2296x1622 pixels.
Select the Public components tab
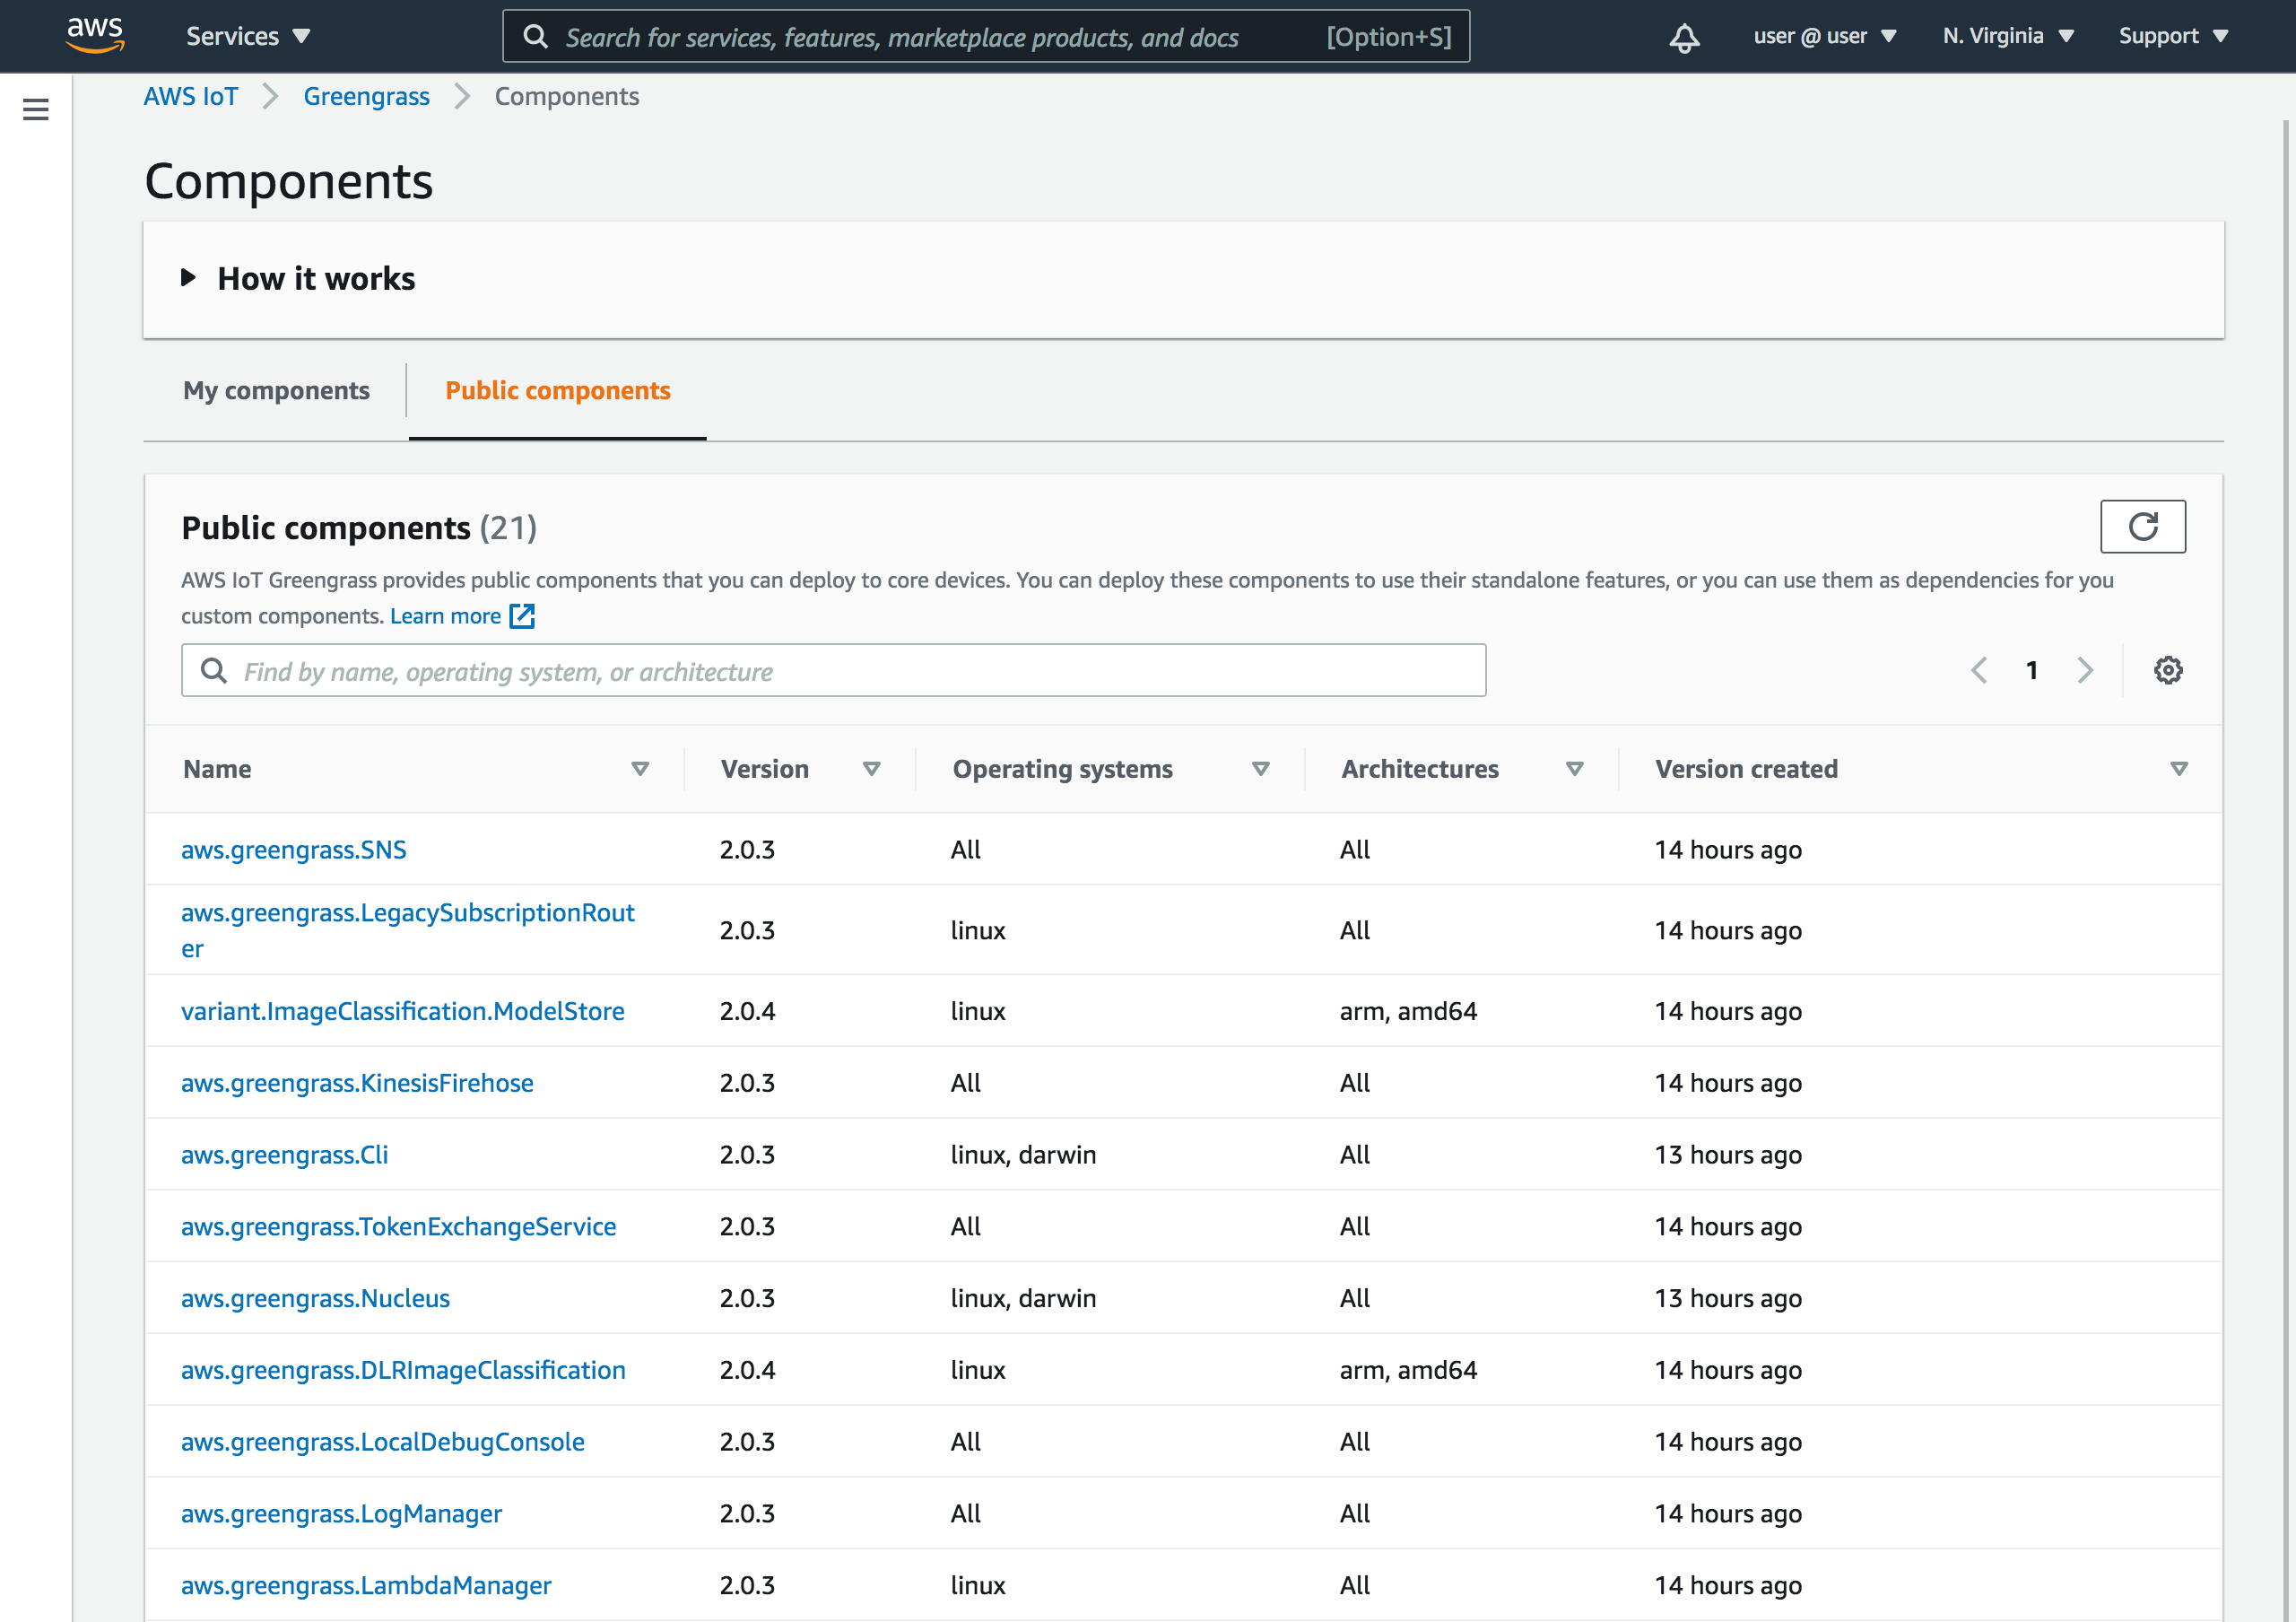557,390
